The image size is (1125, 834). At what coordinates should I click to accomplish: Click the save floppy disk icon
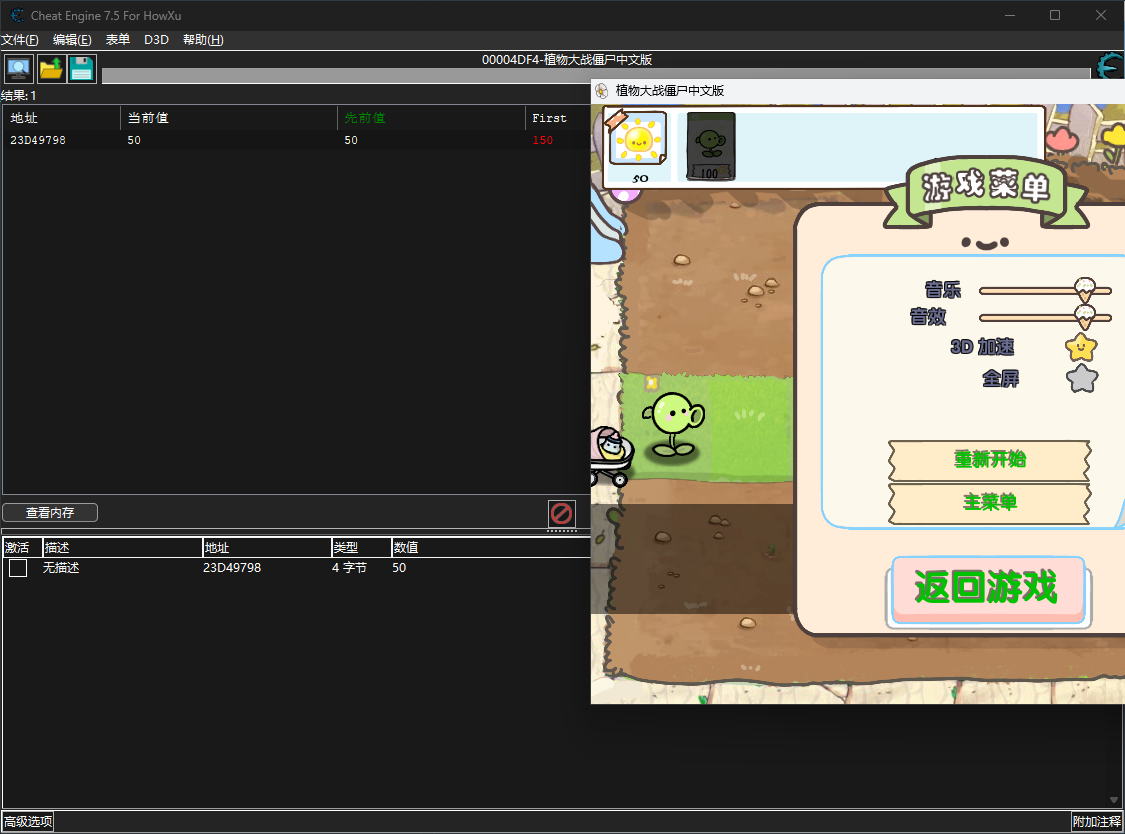click(82, 69)
